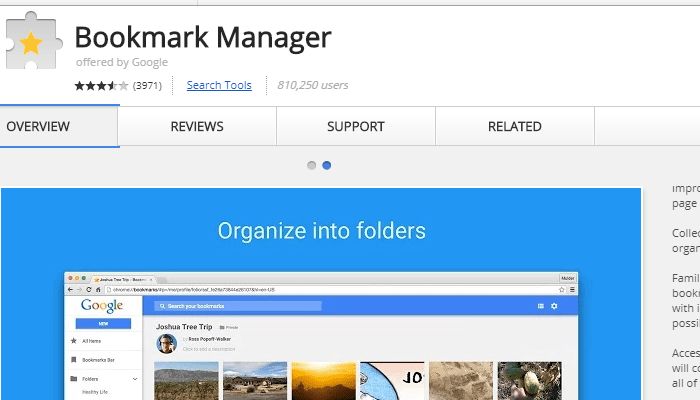Switch to list view in bookmark preview
The image size is (700, 400).
click(540, 306)
